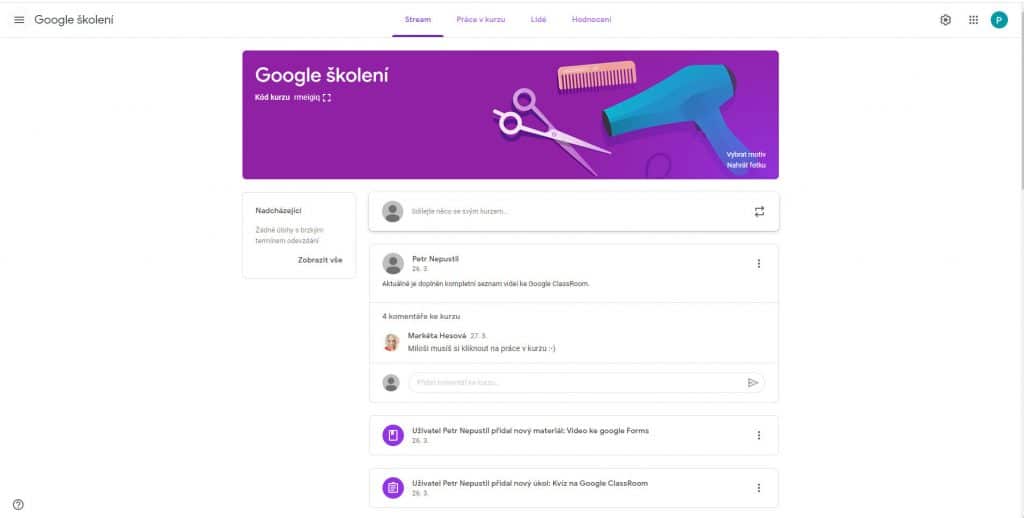The width and height of the screenshot is (1024, 518).
Task: Open the main hamburger menu
Action: (x=19, y=20)
